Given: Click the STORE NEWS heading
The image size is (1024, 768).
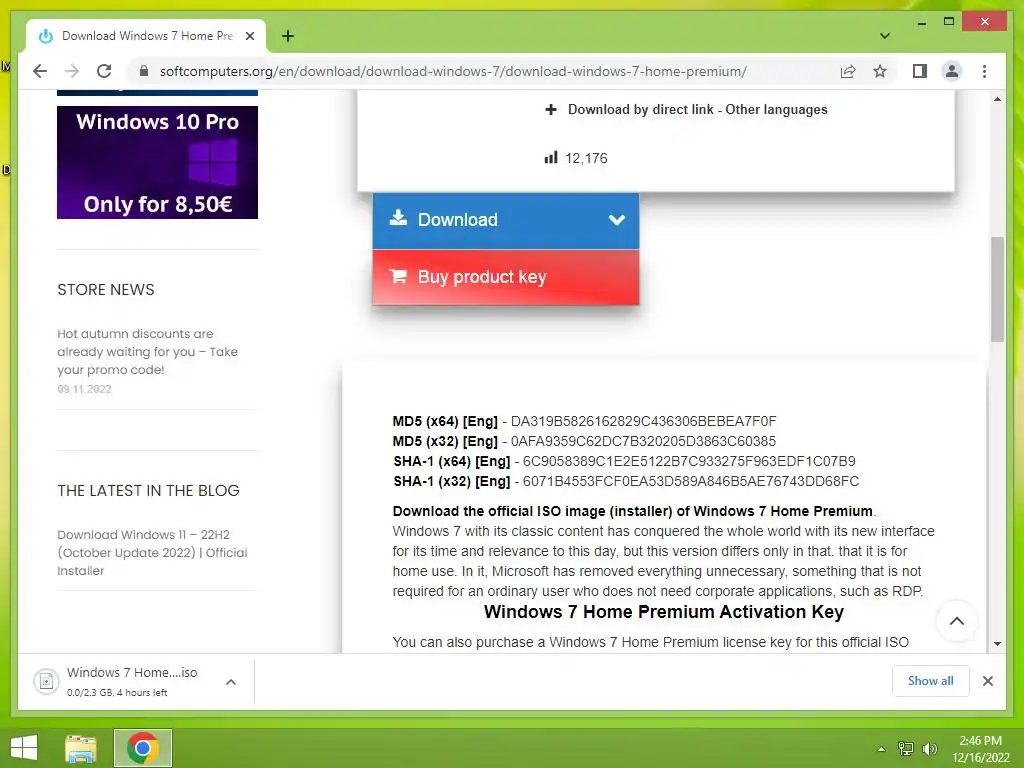Looking at the screenshot, I should pos(106,290).
